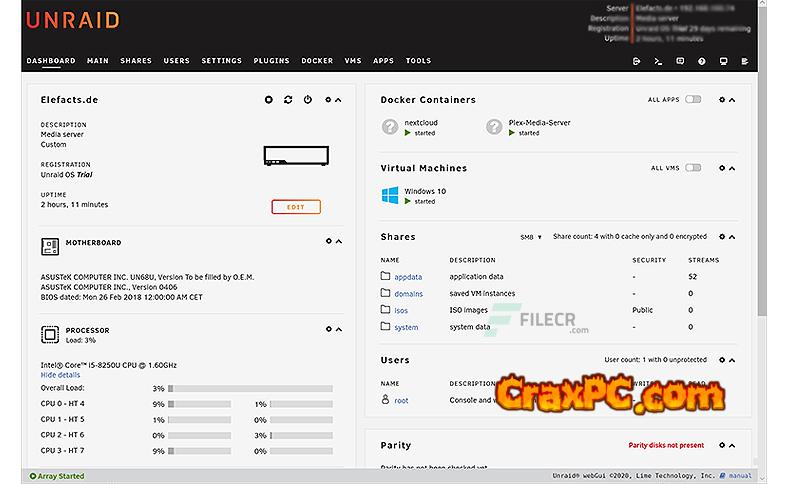Image resolution: width=786 pixels, height=484 pixels.
Task: Click the logout icon in header
Action: point(637,61)
